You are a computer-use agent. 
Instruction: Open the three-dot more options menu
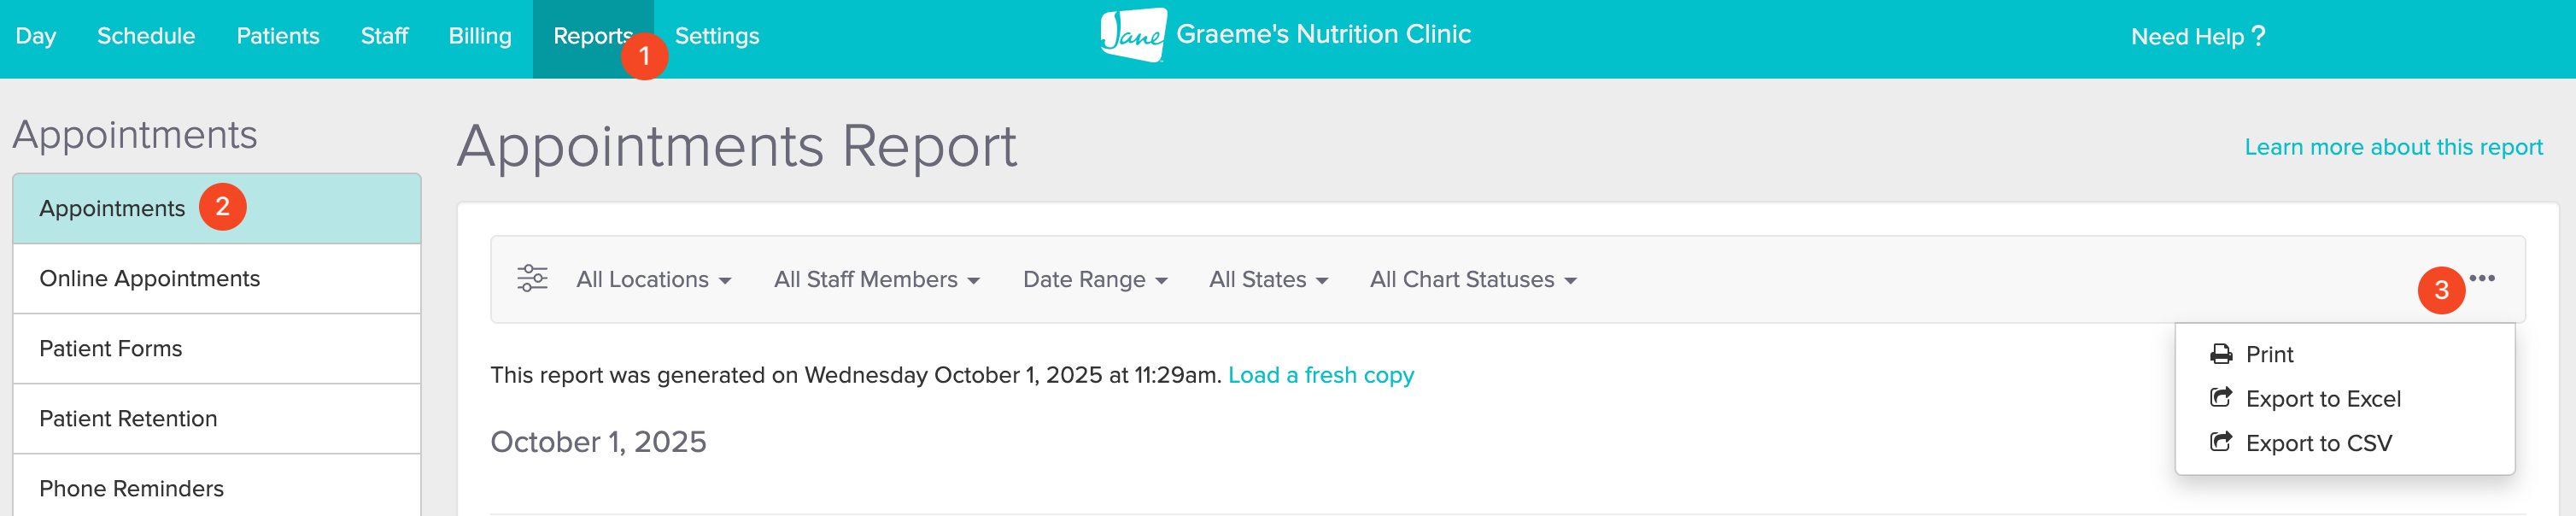(x=2482, y=278)
